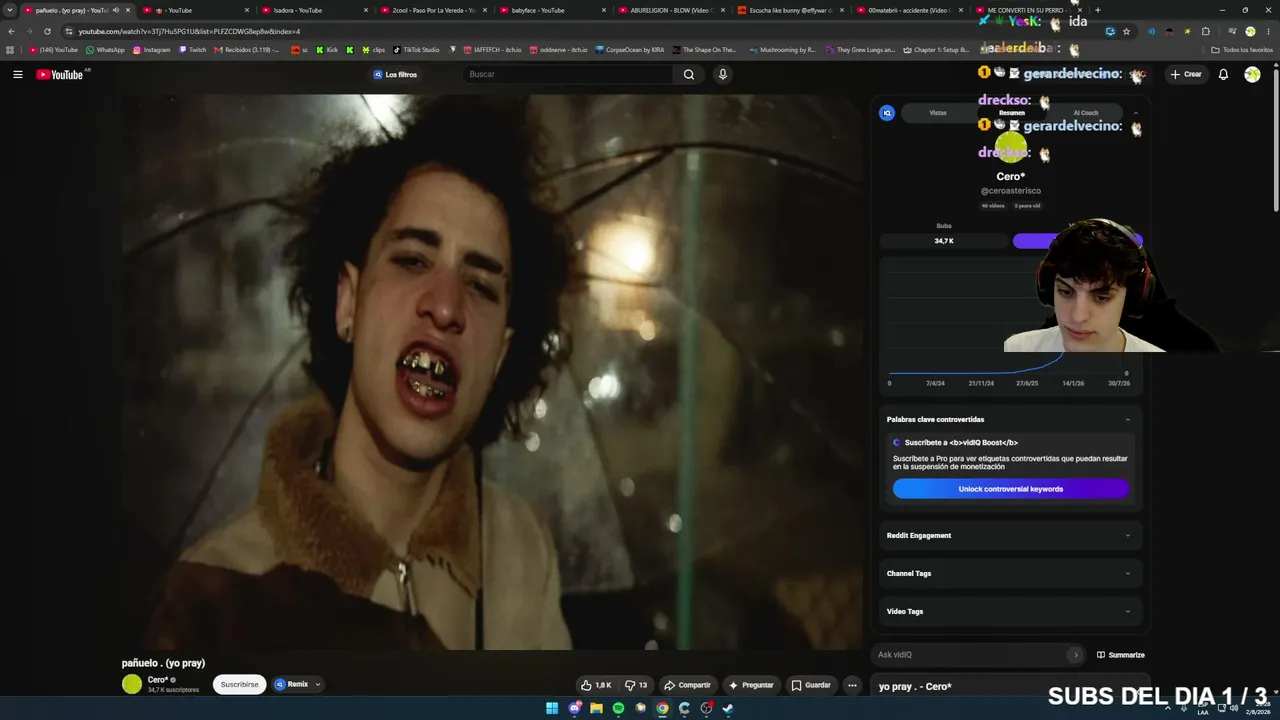1280x720 pixels.
Task: Open the WhatsApp bookmark
Action: pos(105,50)
